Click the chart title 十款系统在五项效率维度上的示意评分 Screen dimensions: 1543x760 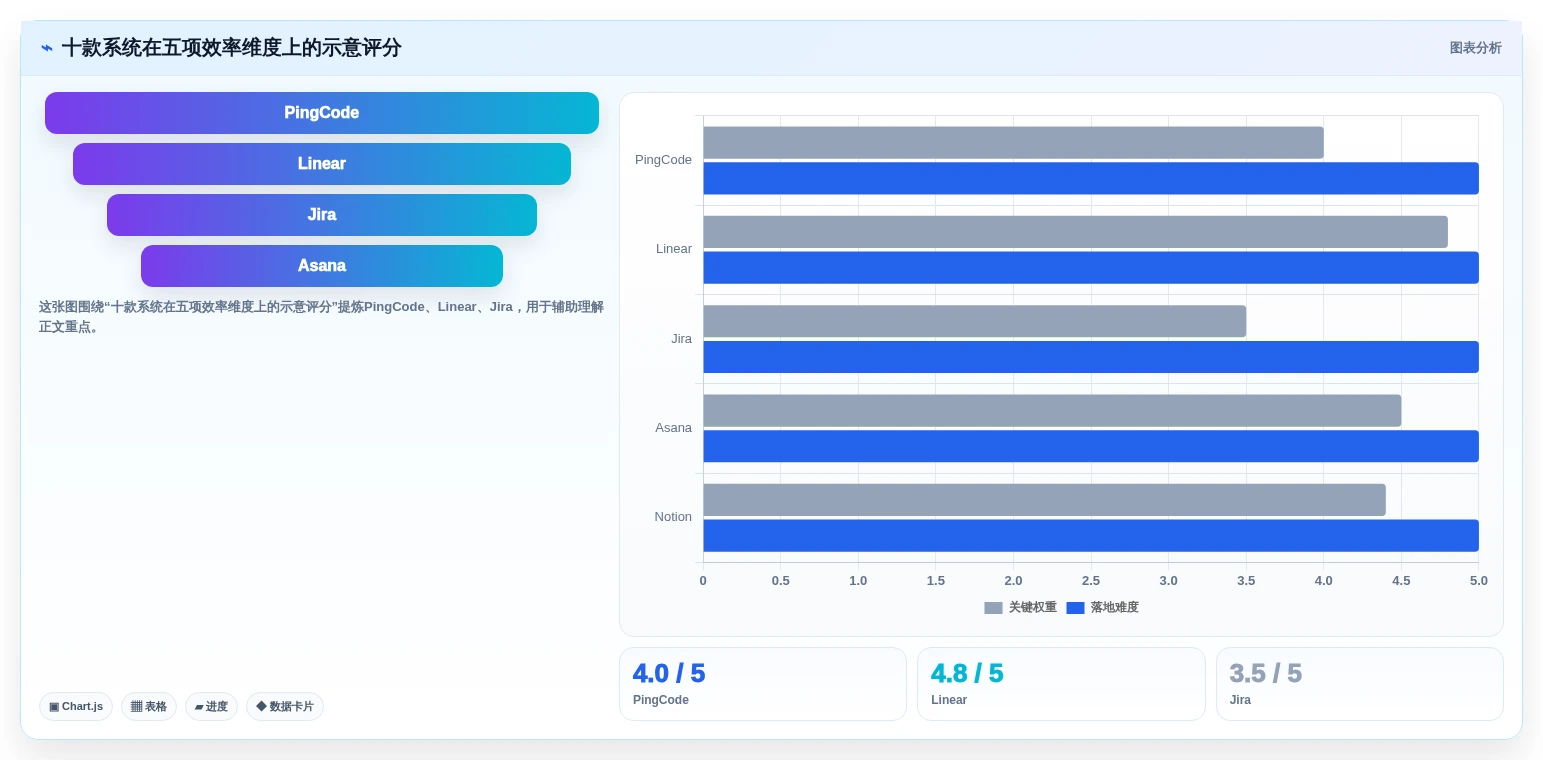[231, 48]
